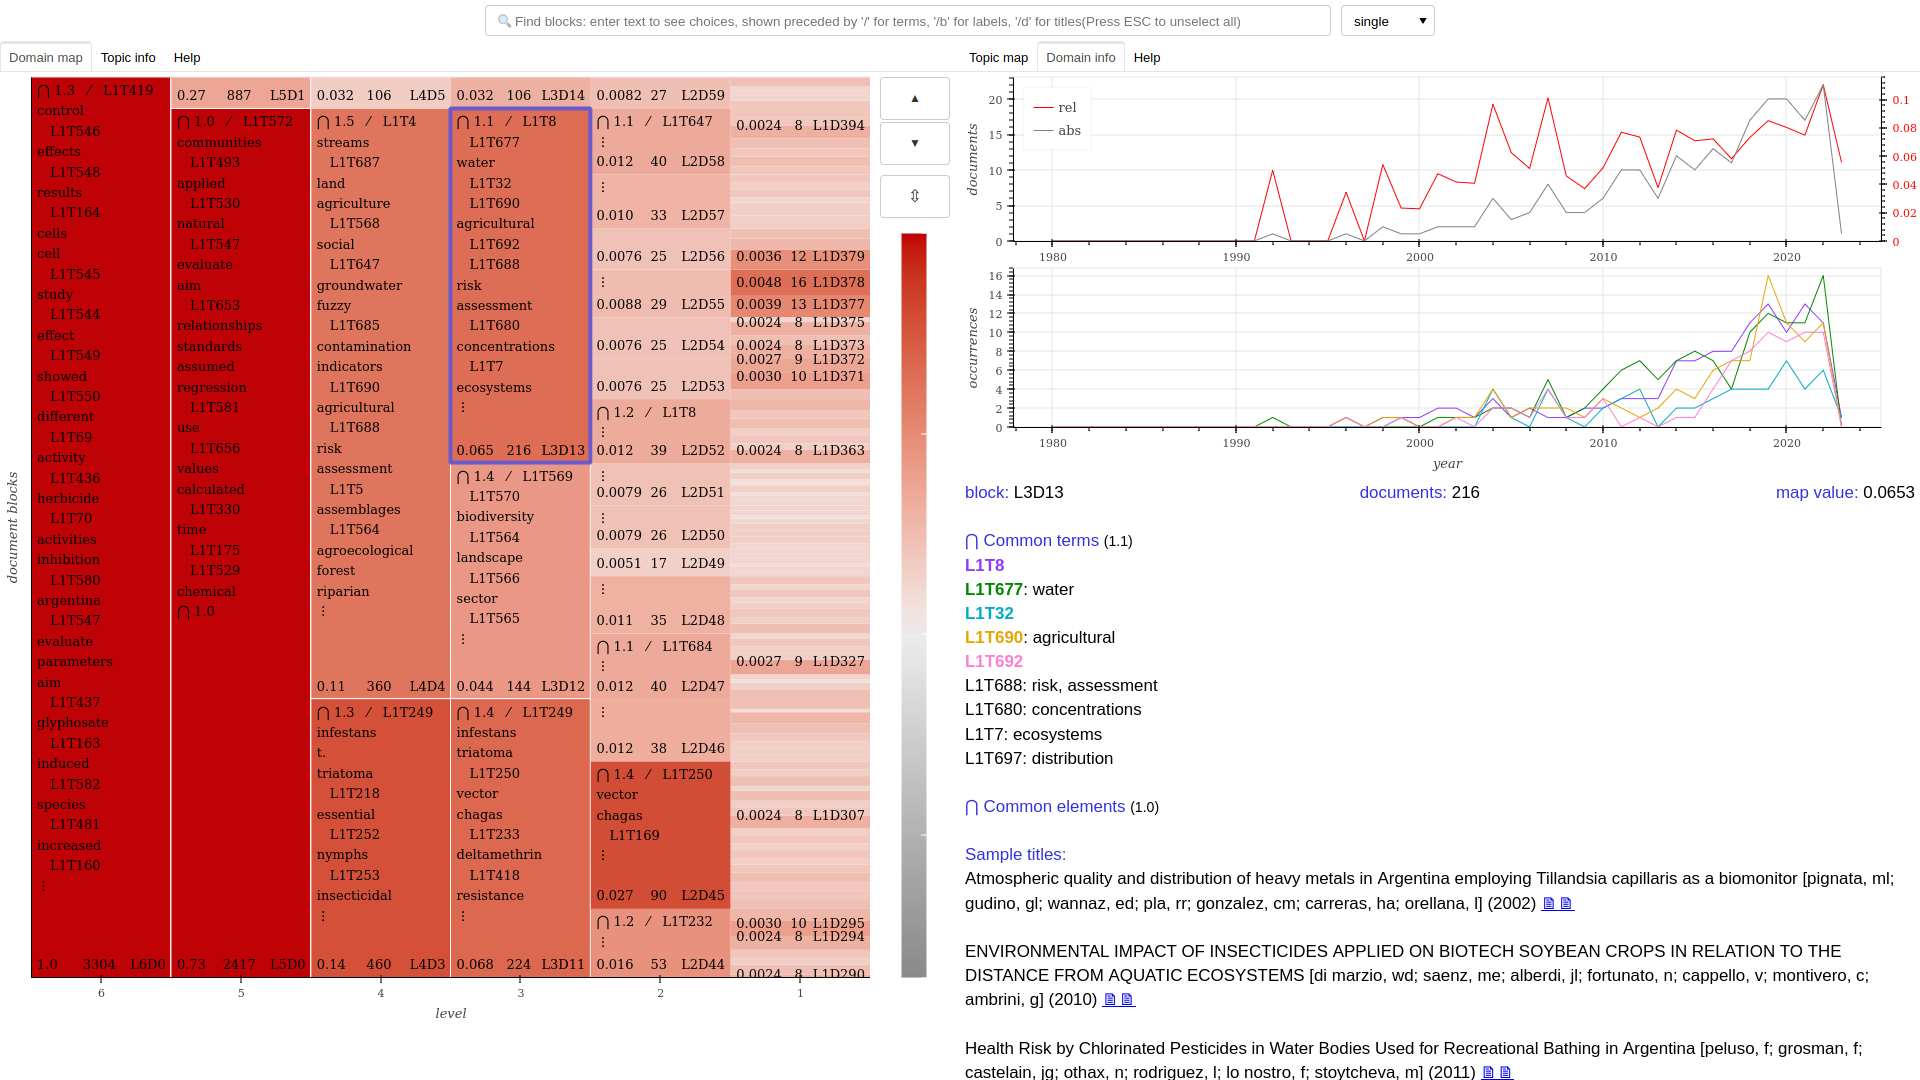Open the left panel Help tab
The width and height of the screenshot is (1920, 1080).
[187, 58]
